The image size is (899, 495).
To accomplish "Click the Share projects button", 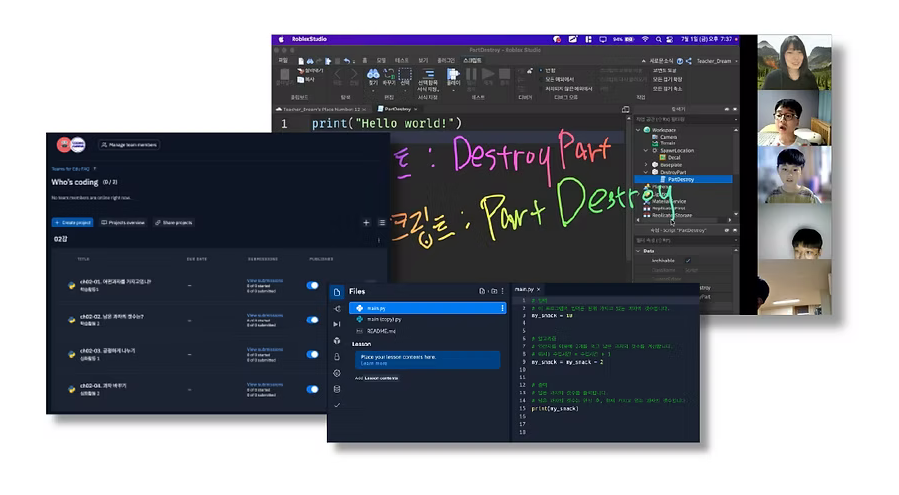I will coord(174,223).
